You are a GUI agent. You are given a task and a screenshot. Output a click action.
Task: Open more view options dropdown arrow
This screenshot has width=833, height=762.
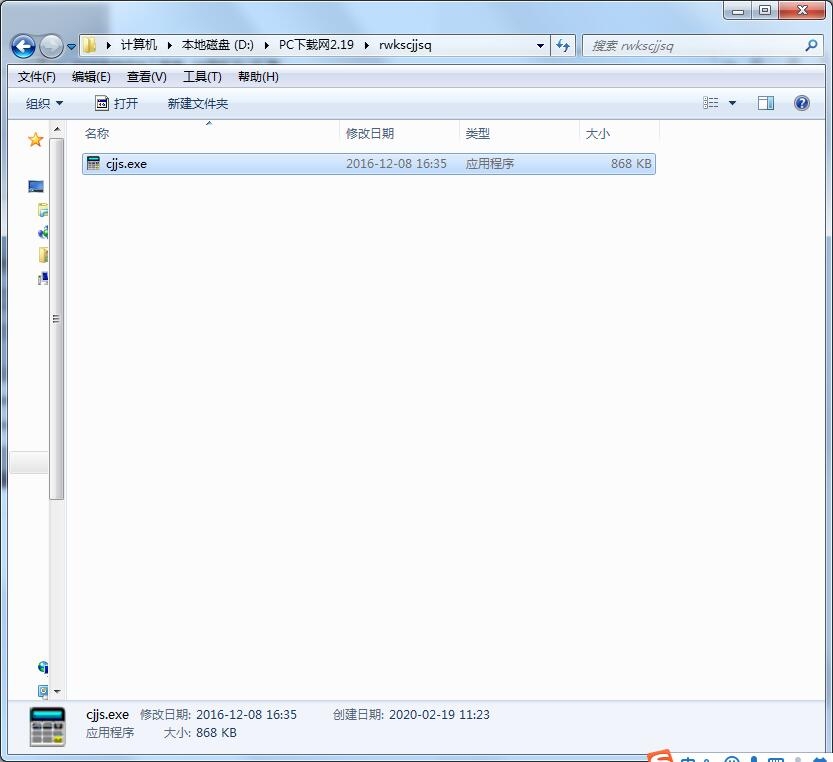point(732,103)
